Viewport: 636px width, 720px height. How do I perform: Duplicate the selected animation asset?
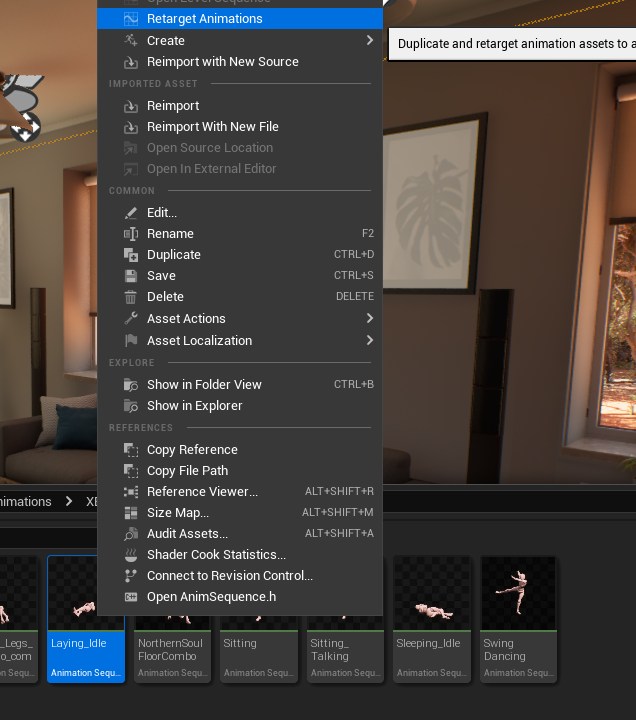pyautogui.click(x=240, y=255)
